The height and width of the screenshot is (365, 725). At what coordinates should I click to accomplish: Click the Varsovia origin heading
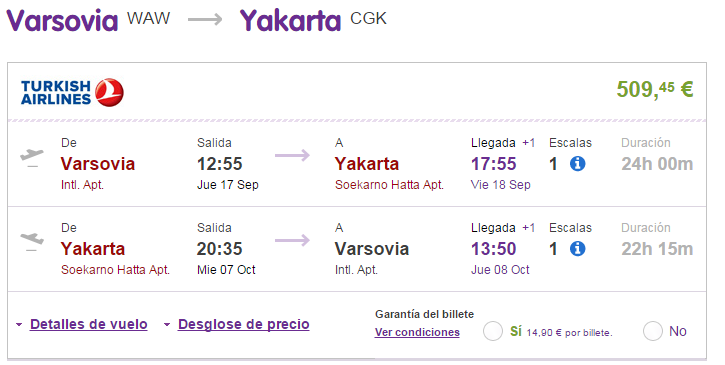click(x=62, y=21)
